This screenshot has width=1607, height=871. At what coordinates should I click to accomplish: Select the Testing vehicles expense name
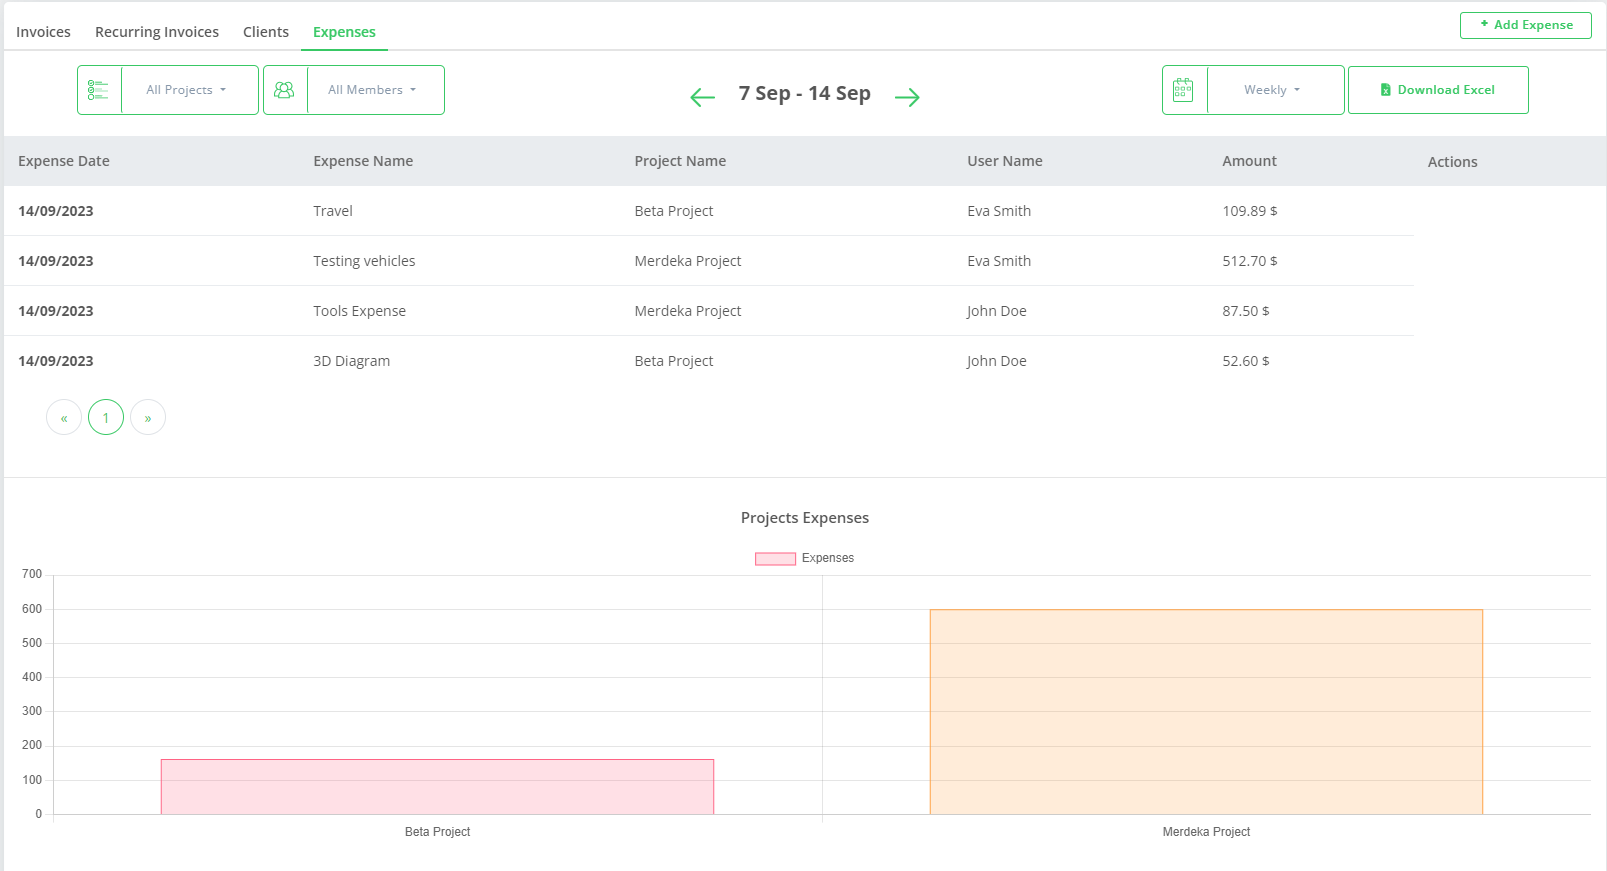364,261
